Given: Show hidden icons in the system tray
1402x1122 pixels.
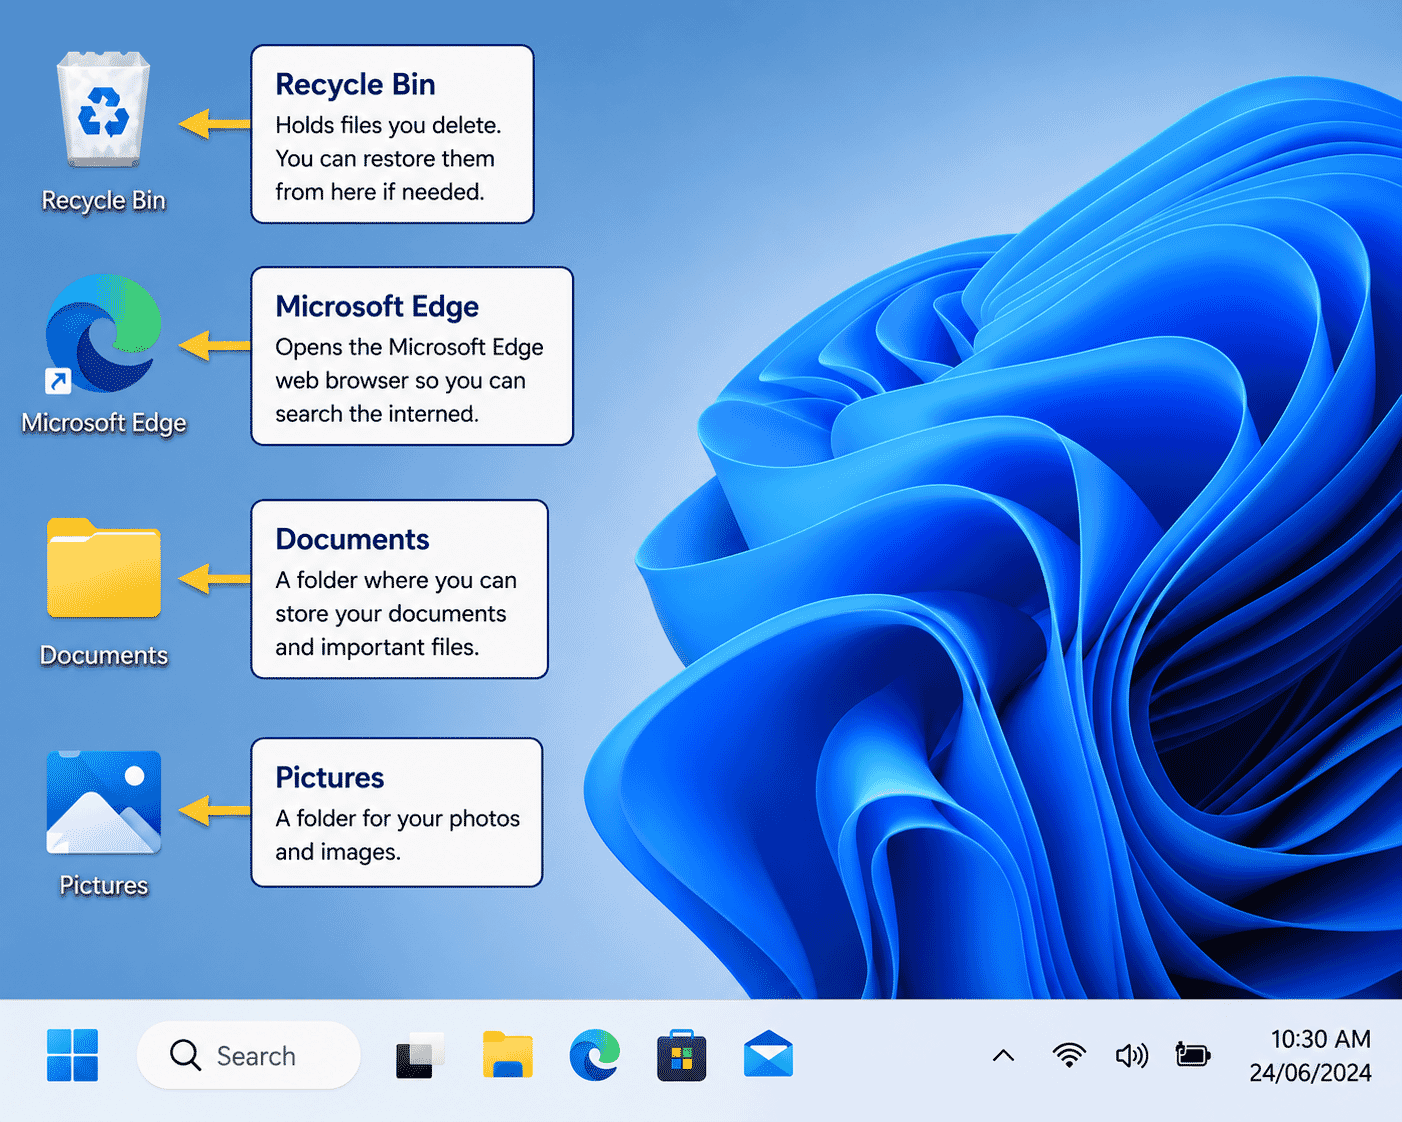Looking at the screenshot, I should pos(1003,1056).
